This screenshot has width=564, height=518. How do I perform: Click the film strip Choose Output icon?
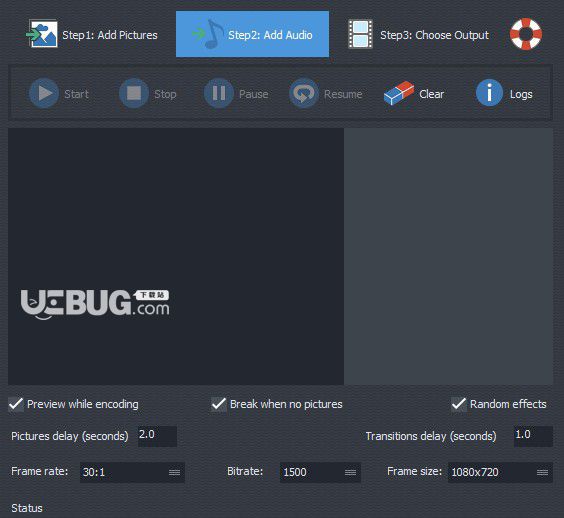(x=360, y=34)
